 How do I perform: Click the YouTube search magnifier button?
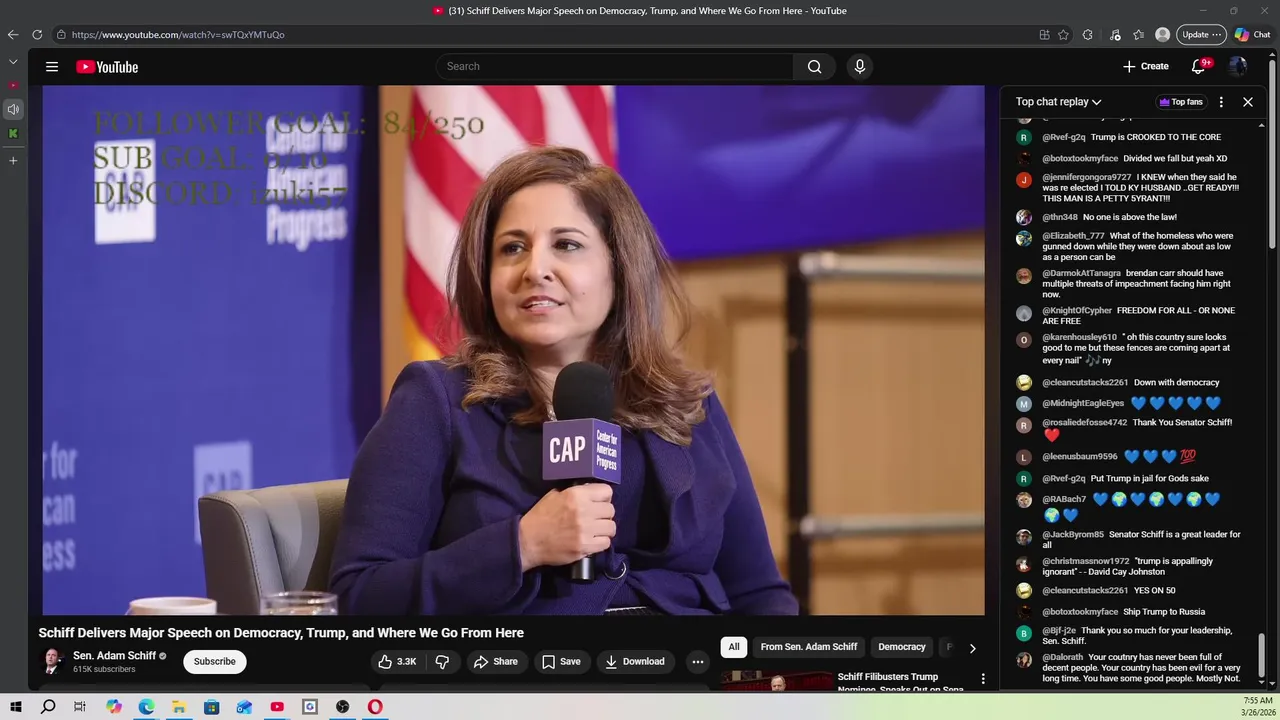[x=814, y=67]
